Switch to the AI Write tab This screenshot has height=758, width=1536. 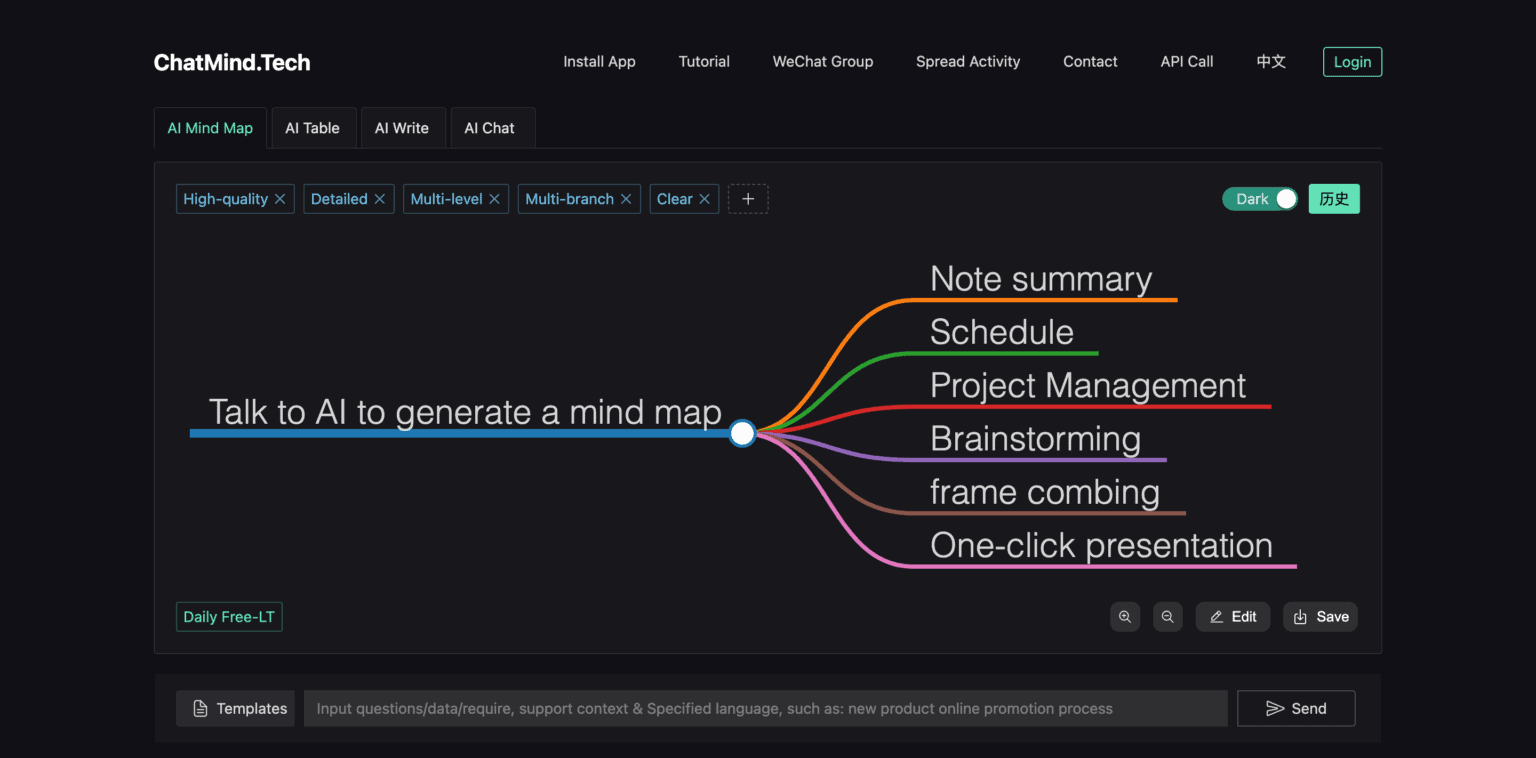pos(402,128)
